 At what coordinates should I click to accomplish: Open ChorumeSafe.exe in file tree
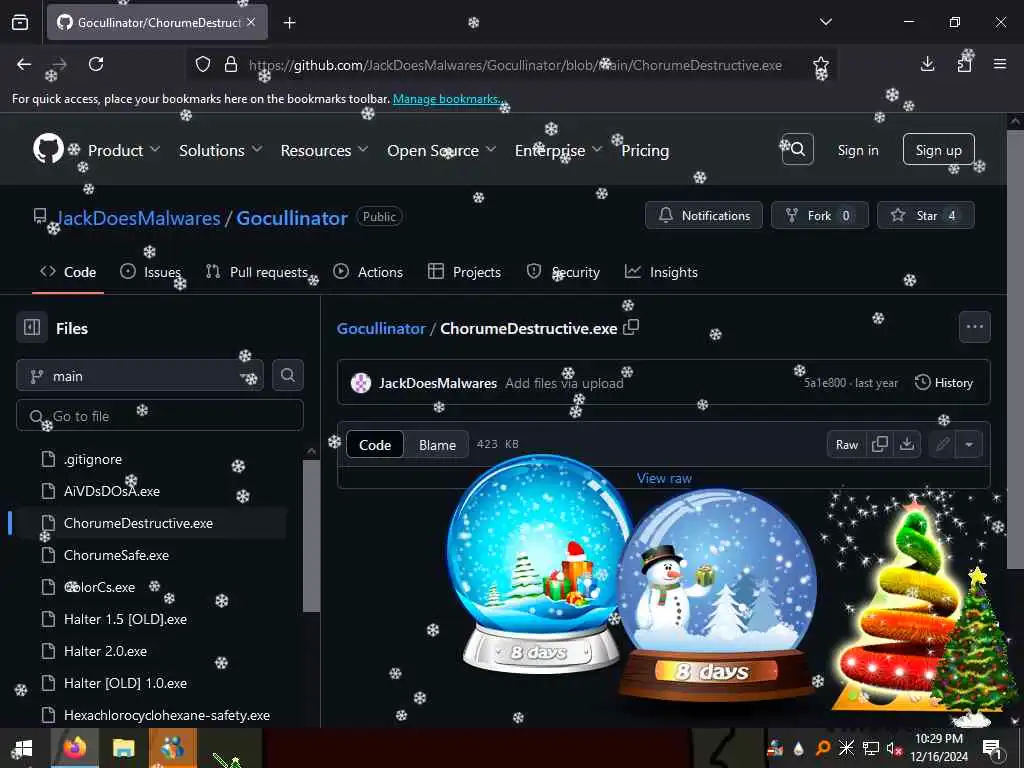116,555
